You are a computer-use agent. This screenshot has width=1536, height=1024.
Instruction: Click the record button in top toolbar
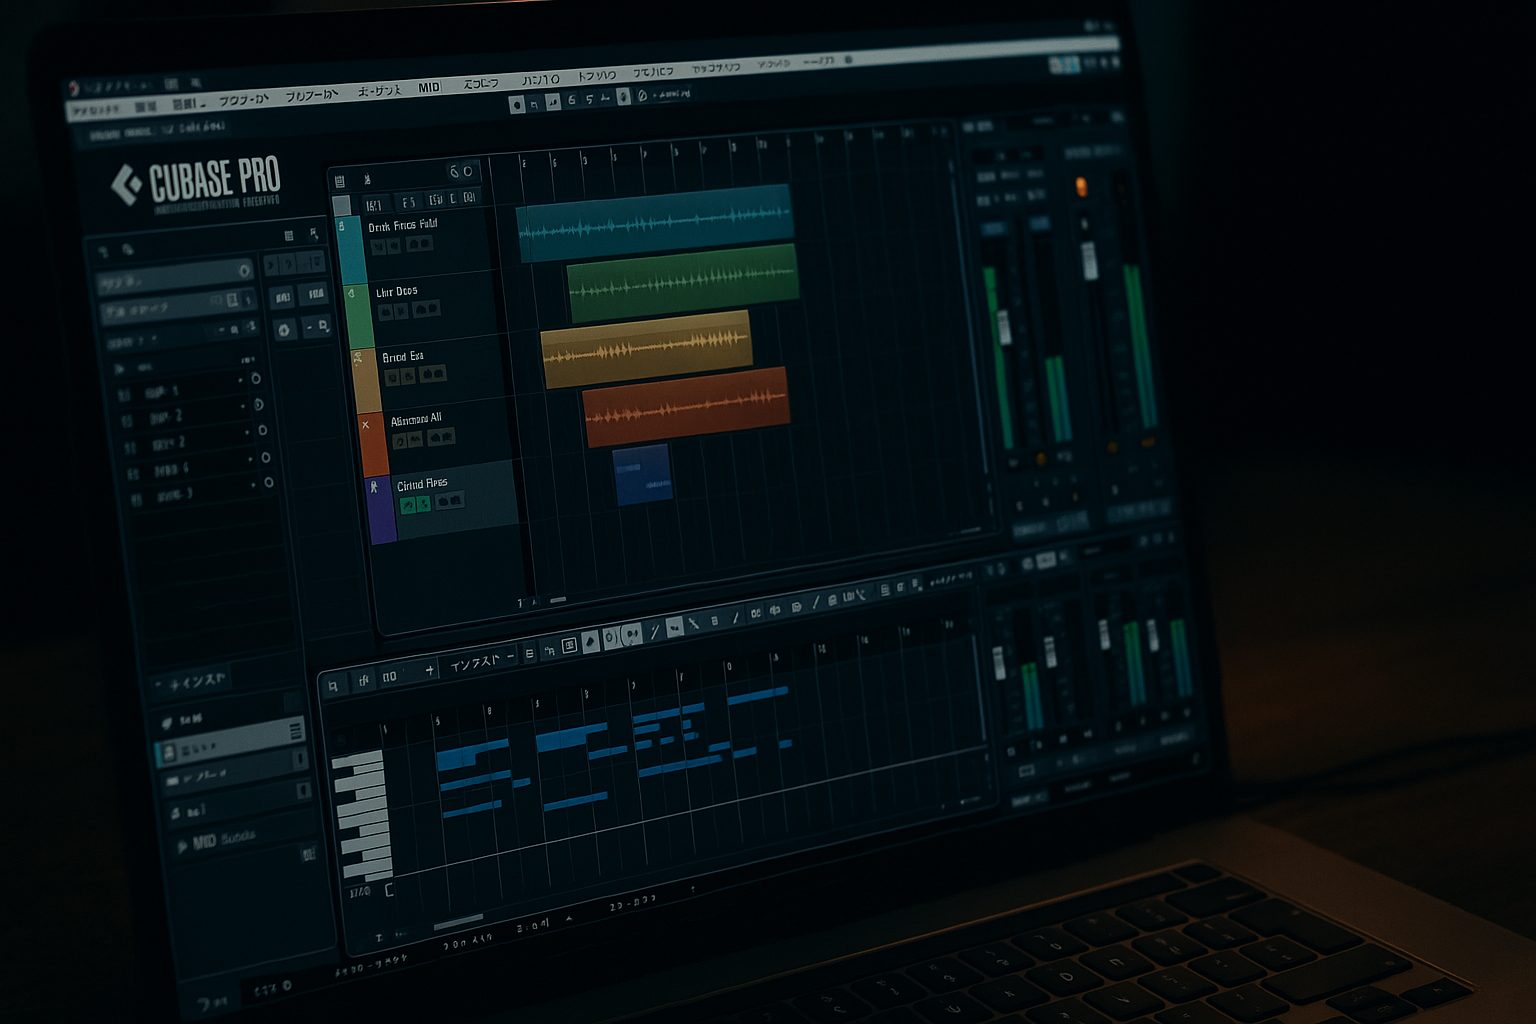pos(517,104)
